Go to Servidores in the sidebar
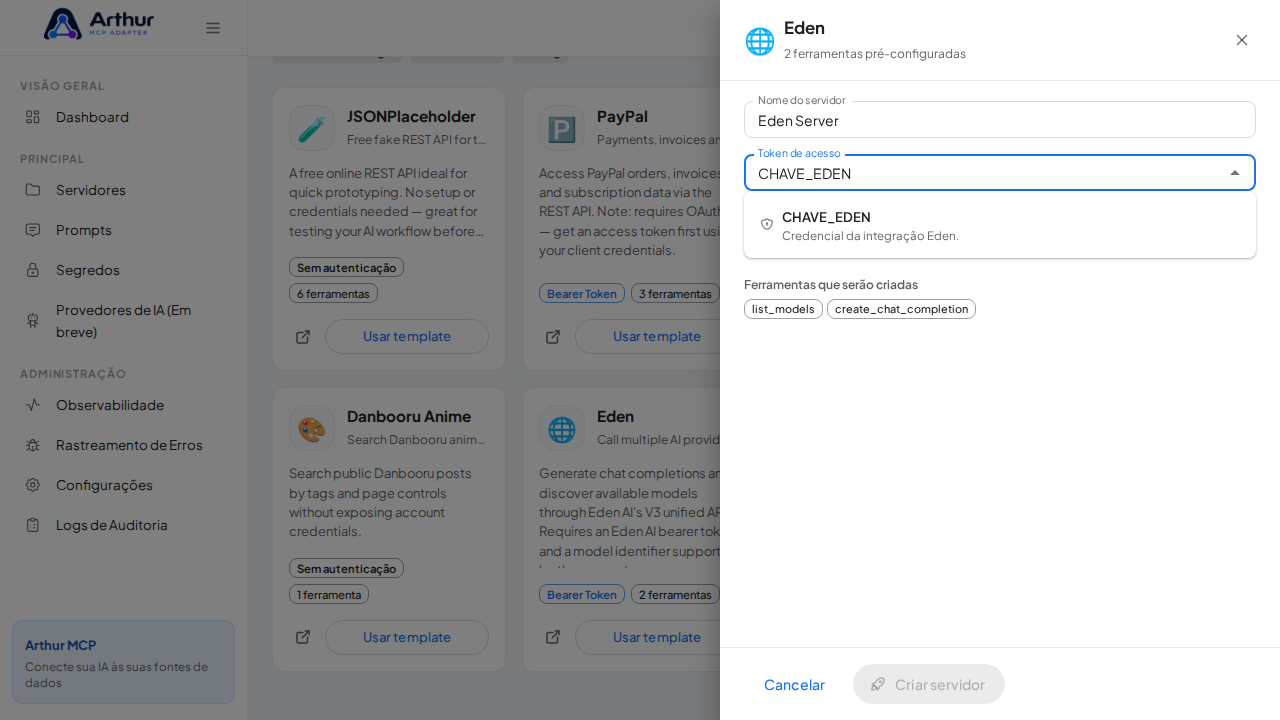Image resolution: width=1280 pixels, height=720 pixels. point(123,190)
